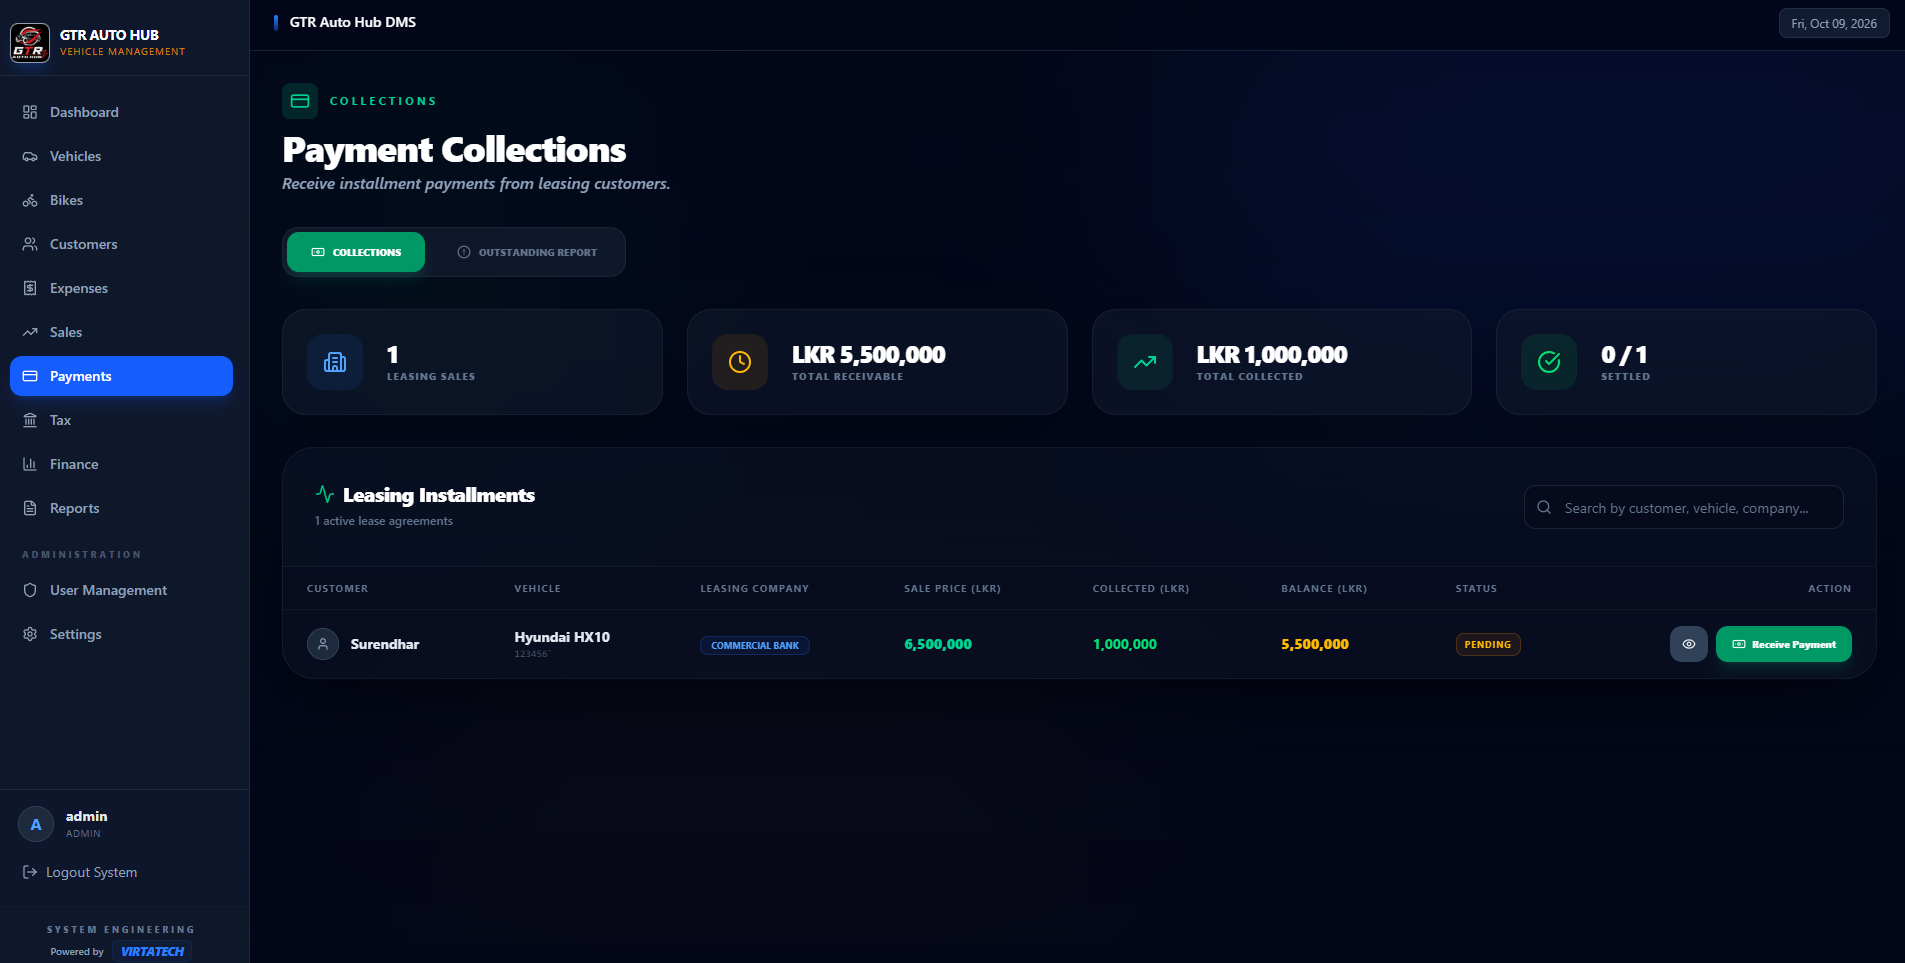
Task: Click the pulse icon beside Leasing Installments
Action: tap(325, 494)
